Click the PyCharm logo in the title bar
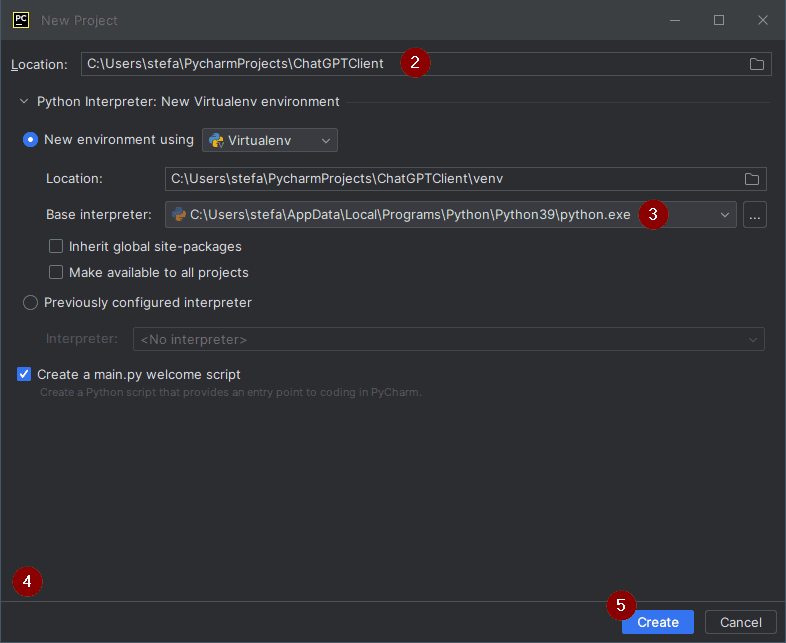 (x=20, y=20)
